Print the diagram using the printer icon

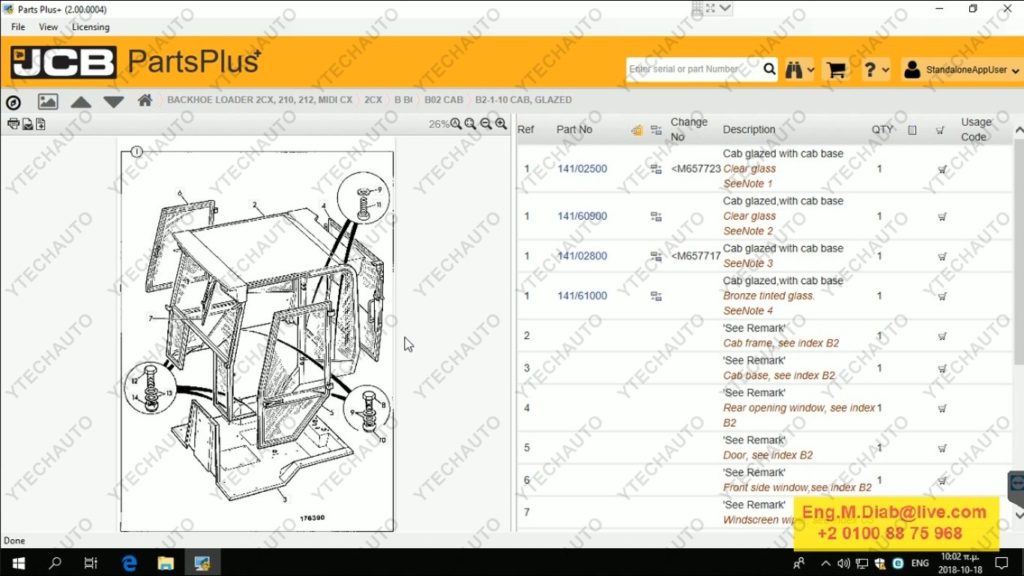[13, 124]
